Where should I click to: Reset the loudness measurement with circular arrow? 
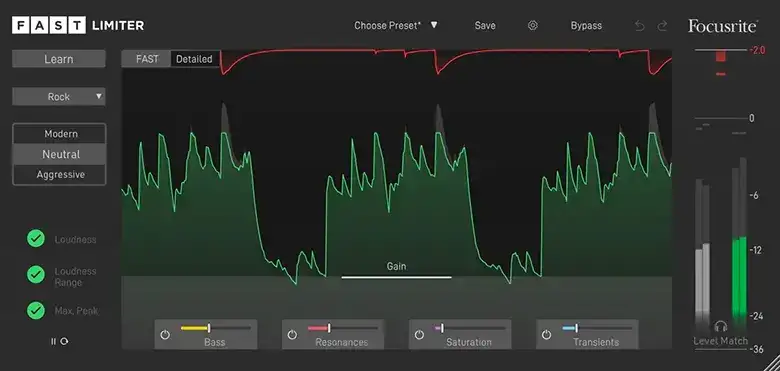pos(64,341)
